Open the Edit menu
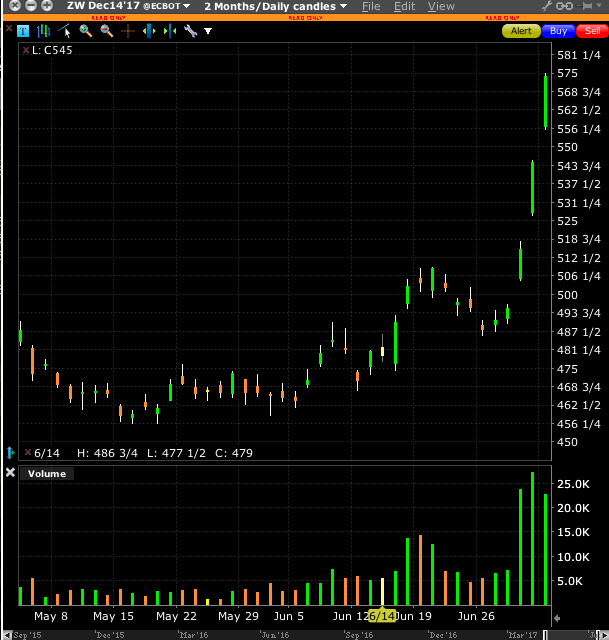This screenshot has height=640, width=609. point(404,6)
